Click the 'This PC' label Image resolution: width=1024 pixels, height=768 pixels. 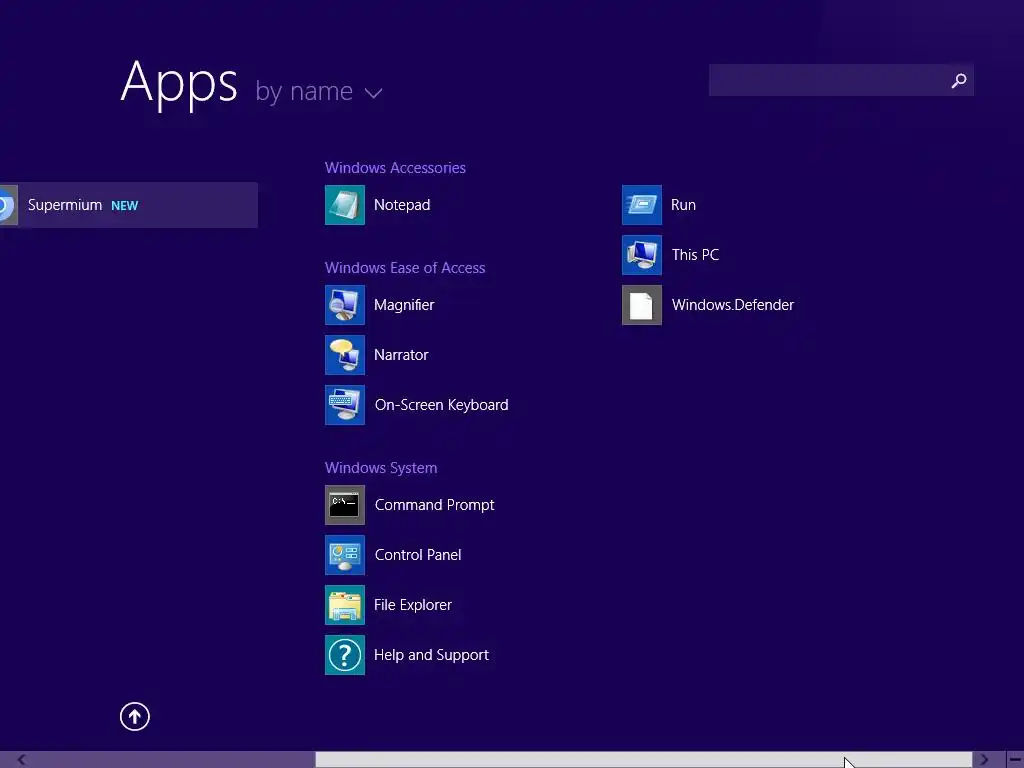[695, 255]
